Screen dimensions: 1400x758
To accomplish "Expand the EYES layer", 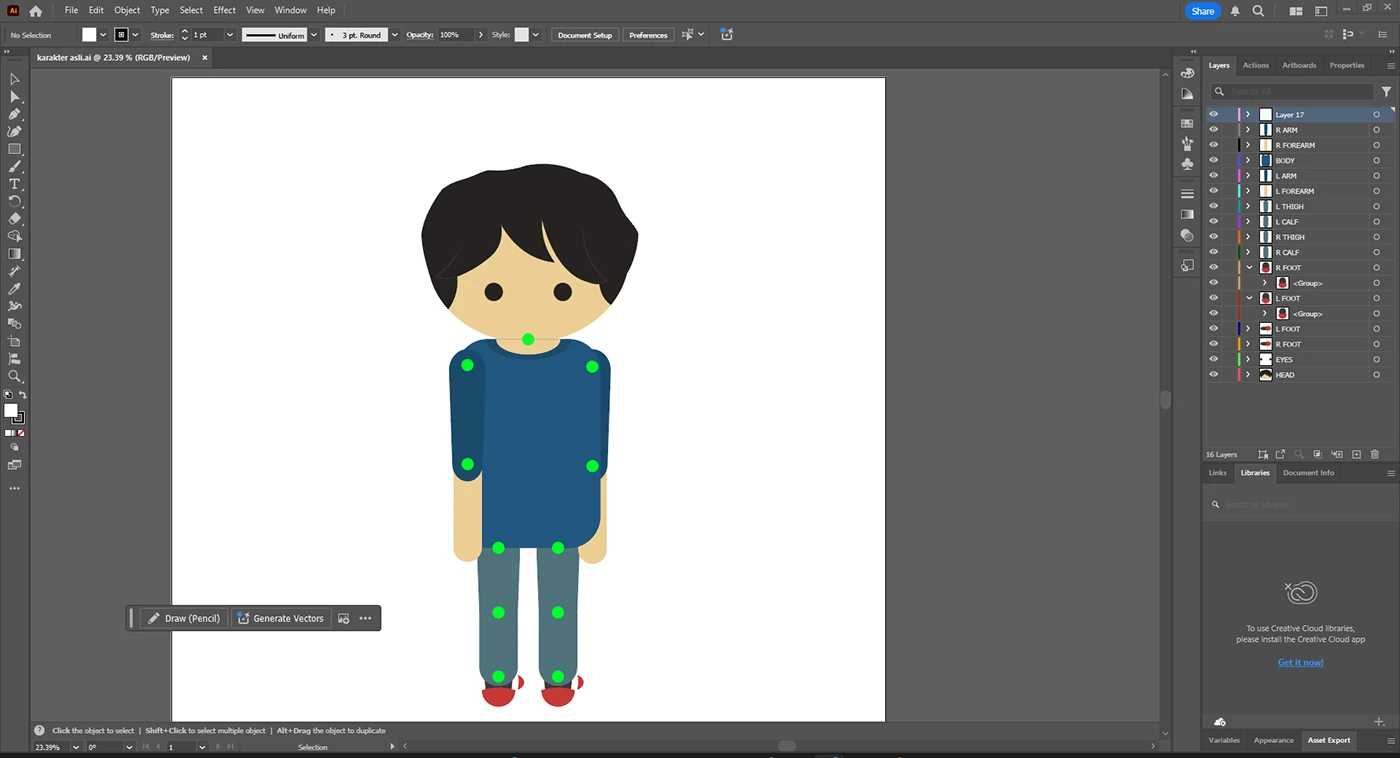I will (1248, 359).
